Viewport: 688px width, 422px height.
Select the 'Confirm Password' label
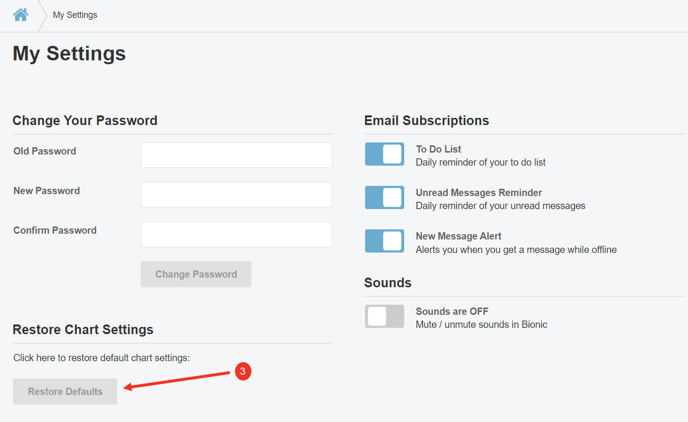55,230
